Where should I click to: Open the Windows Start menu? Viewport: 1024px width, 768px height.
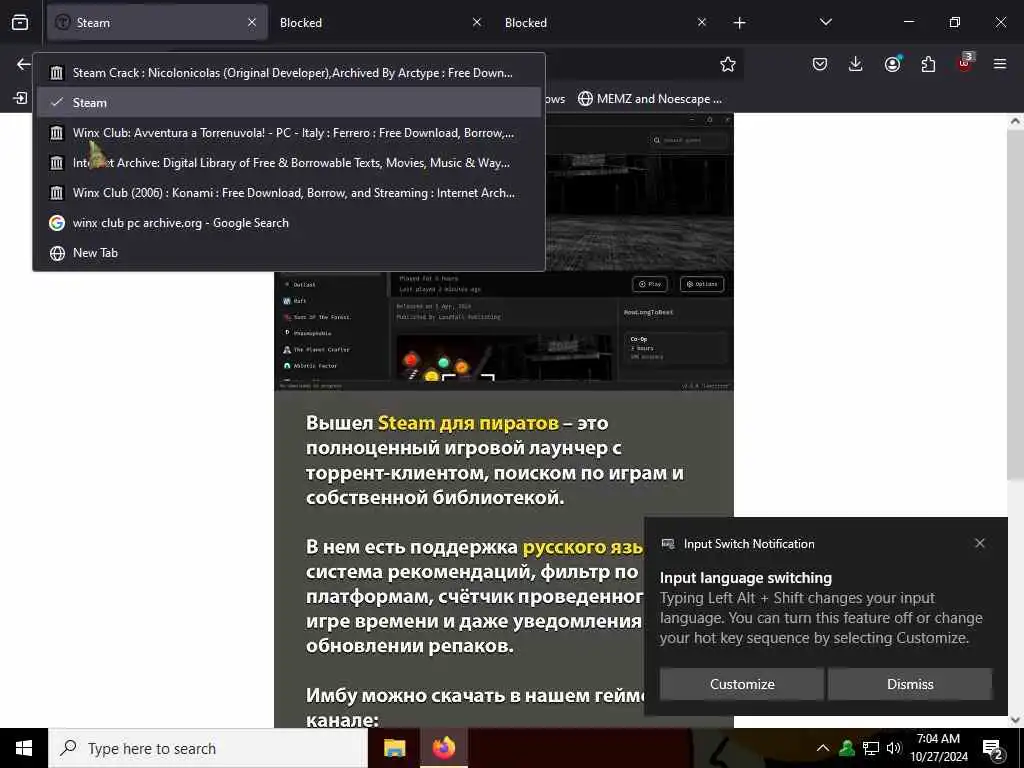[24, 748]
